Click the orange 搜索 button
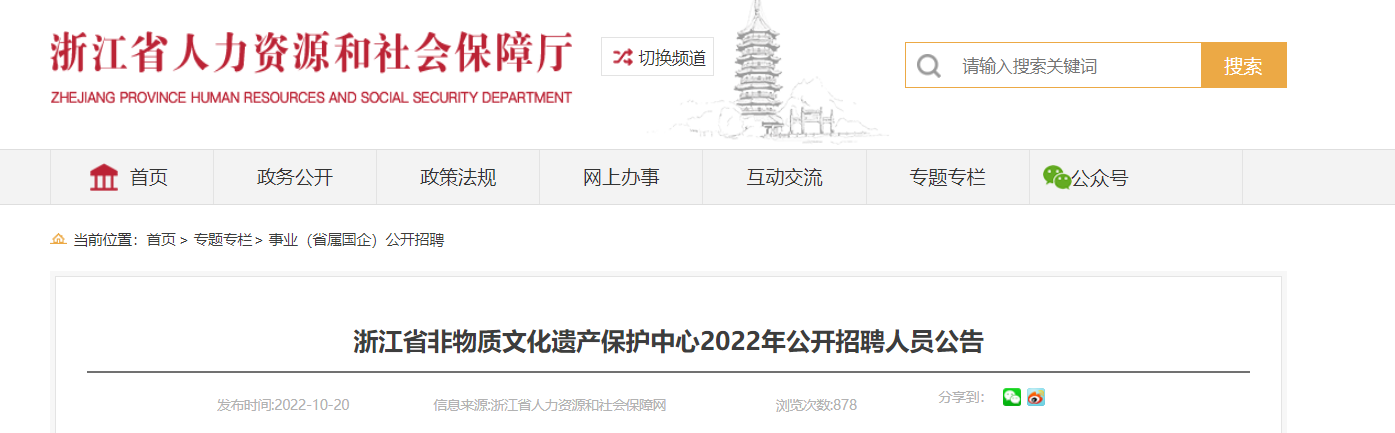The width and height of the screenshot is (1395, 433). 1244,66
